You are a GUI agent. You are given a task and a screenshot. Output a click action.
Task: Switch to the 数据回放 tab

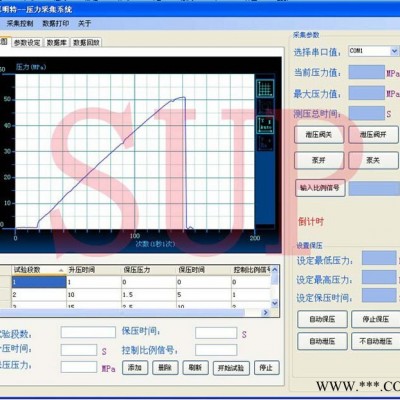86,43
